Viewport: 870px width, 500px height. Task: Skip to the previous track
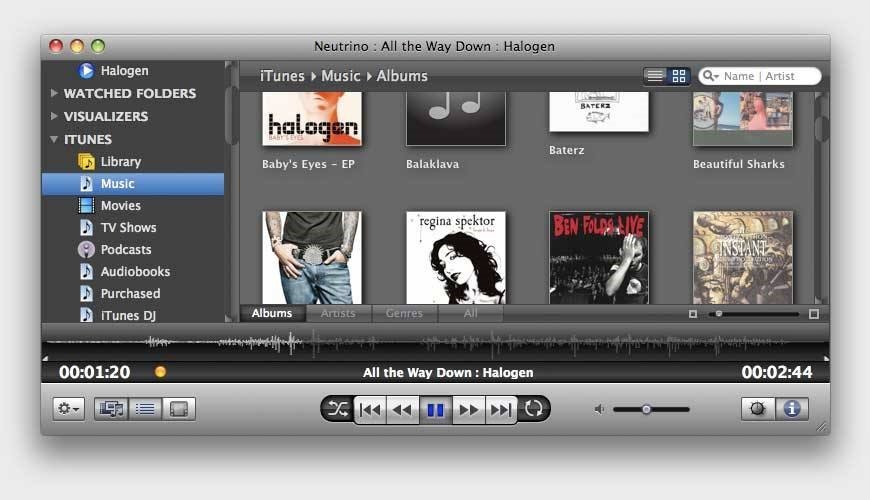click(x=370, y=410)
